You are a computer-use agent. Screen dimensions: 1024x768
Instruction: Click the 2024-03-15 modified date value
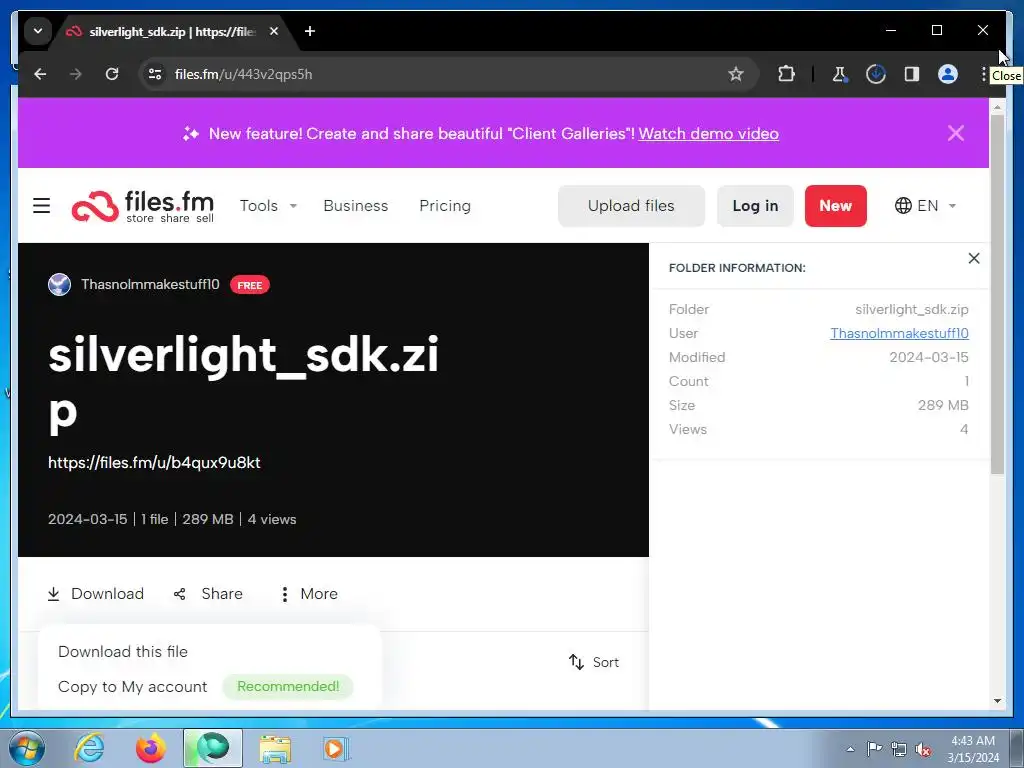[929, 357]
